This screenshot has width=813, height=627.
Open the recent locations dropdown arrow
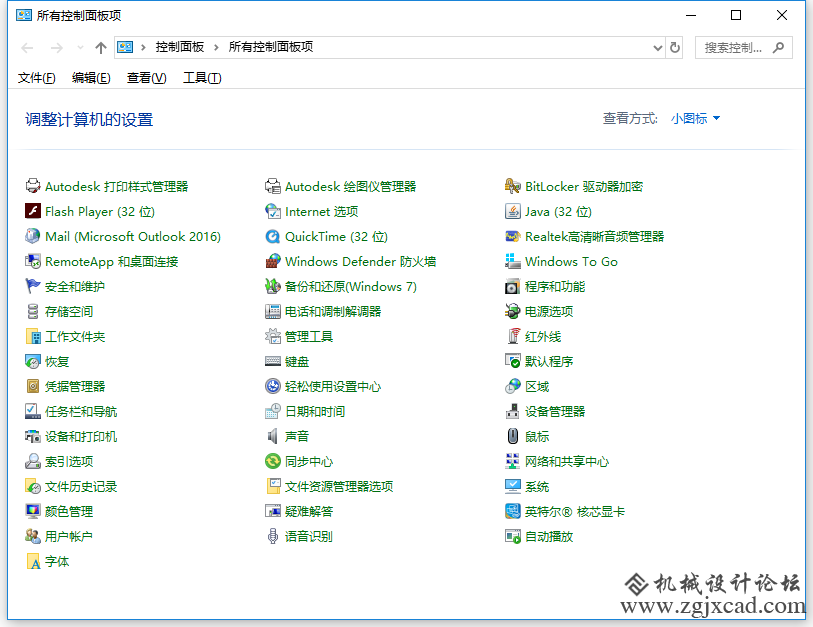[x=80, y=48]
